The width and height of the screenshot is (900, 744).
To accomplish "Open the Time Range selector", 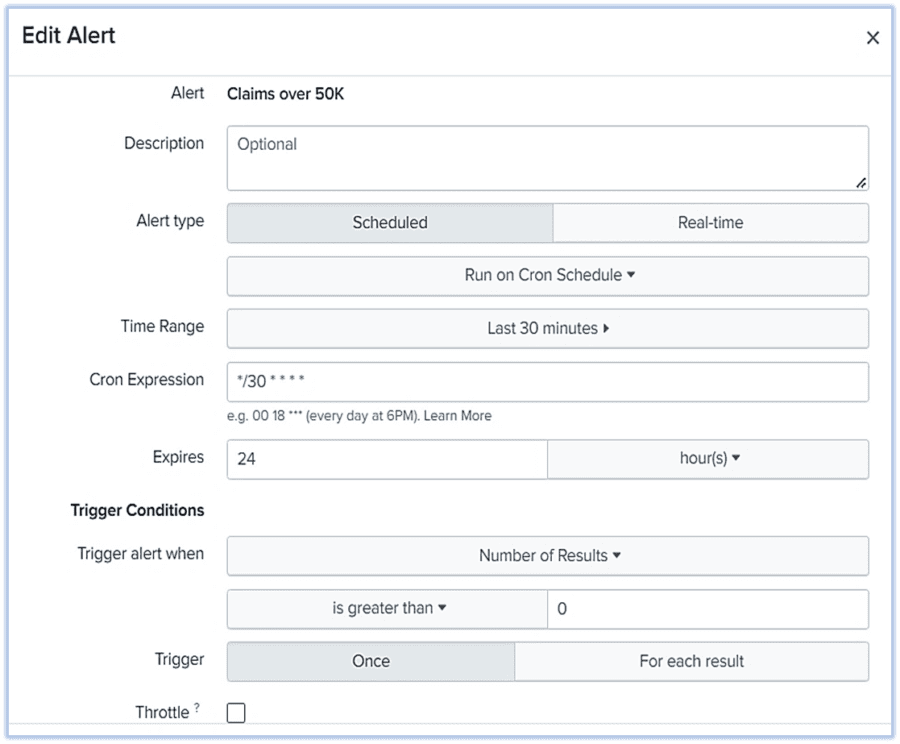I will pos(547,328).
